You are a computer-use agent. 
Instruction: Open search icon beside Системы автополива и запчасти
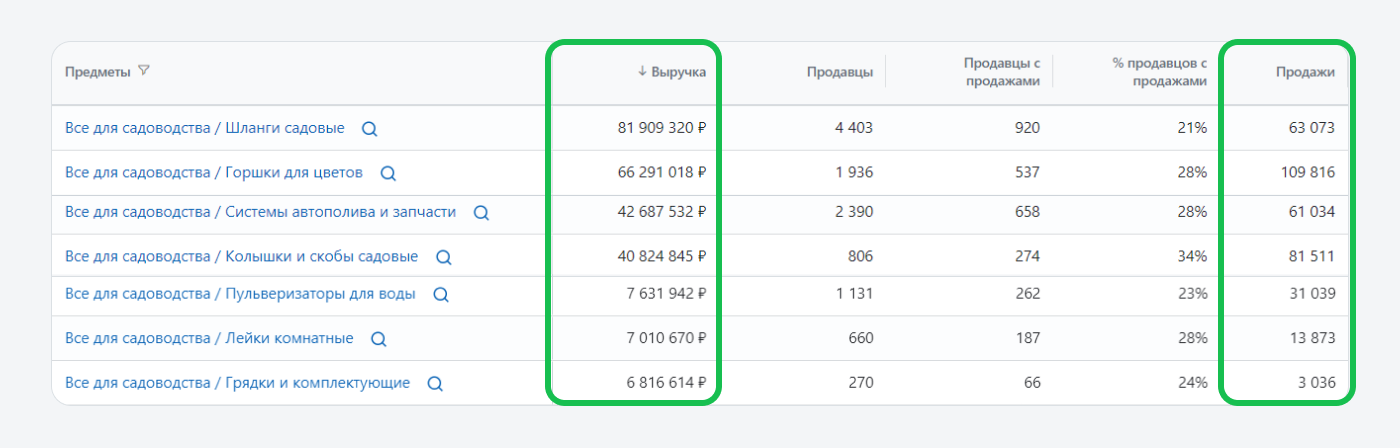pyautogui.click(x=481, y=213)
